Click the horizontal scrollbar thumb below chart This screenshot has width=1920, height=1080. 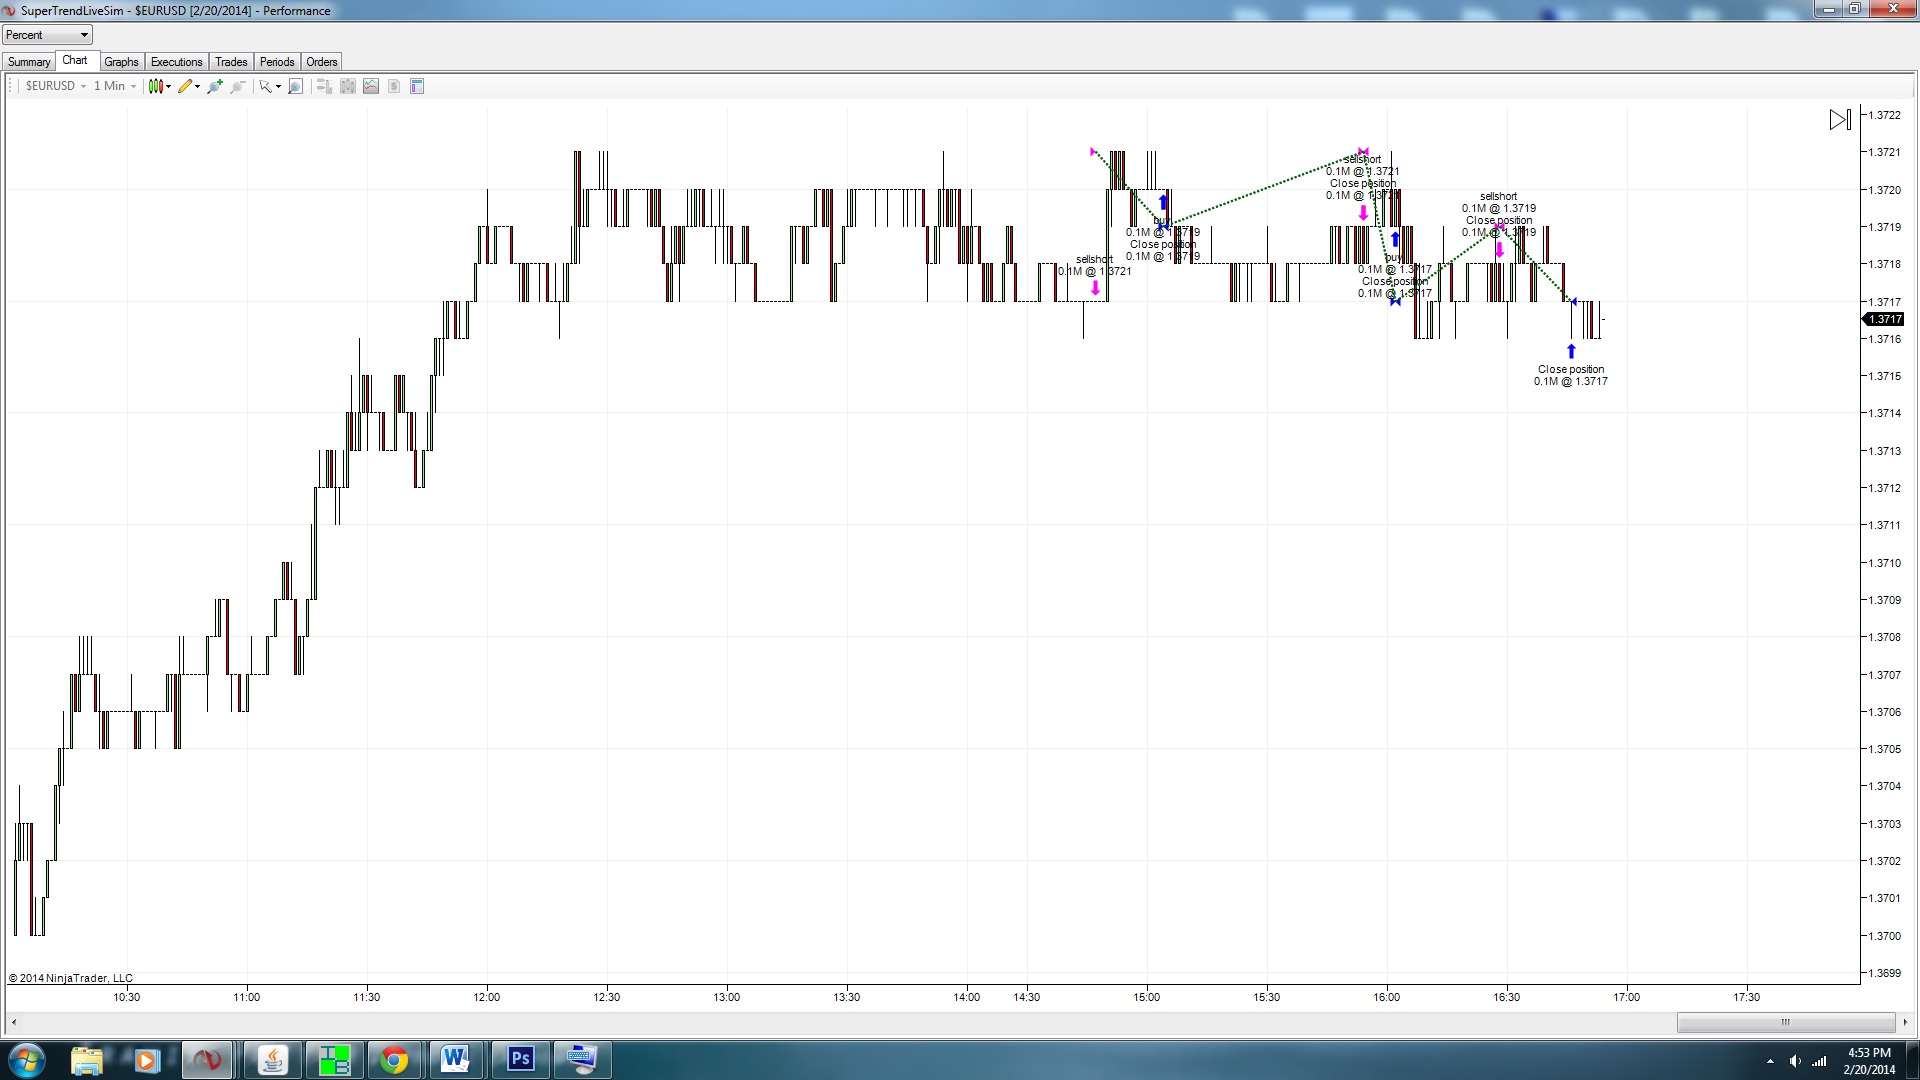pos(1785,1022)
